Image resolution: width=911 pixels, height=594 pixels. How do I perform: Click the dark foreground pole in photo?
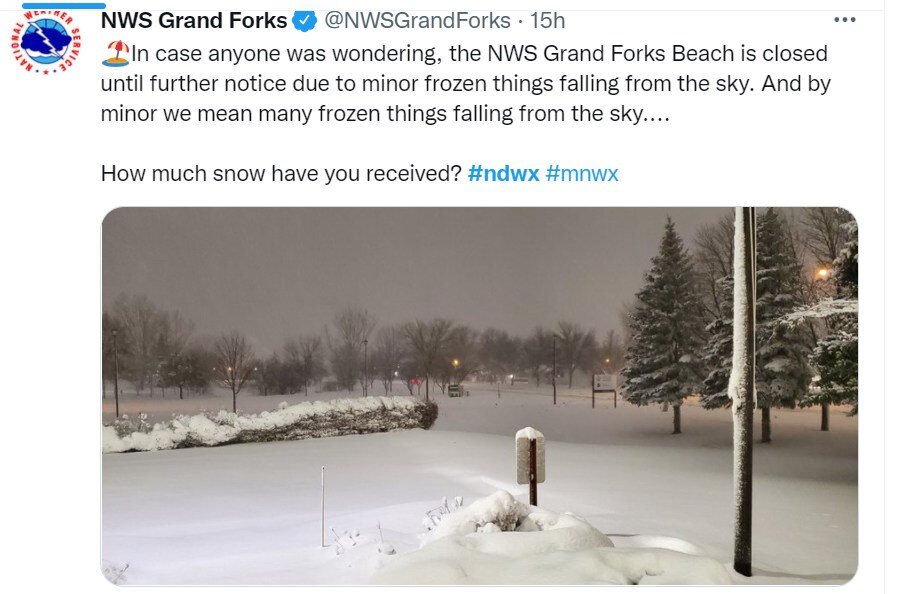click(744, 391)
